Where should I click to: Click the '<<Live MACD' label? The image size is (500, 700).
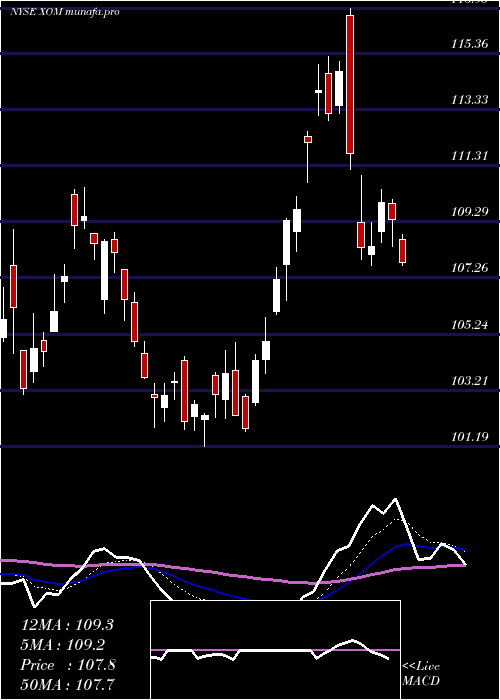pos(421,673)
